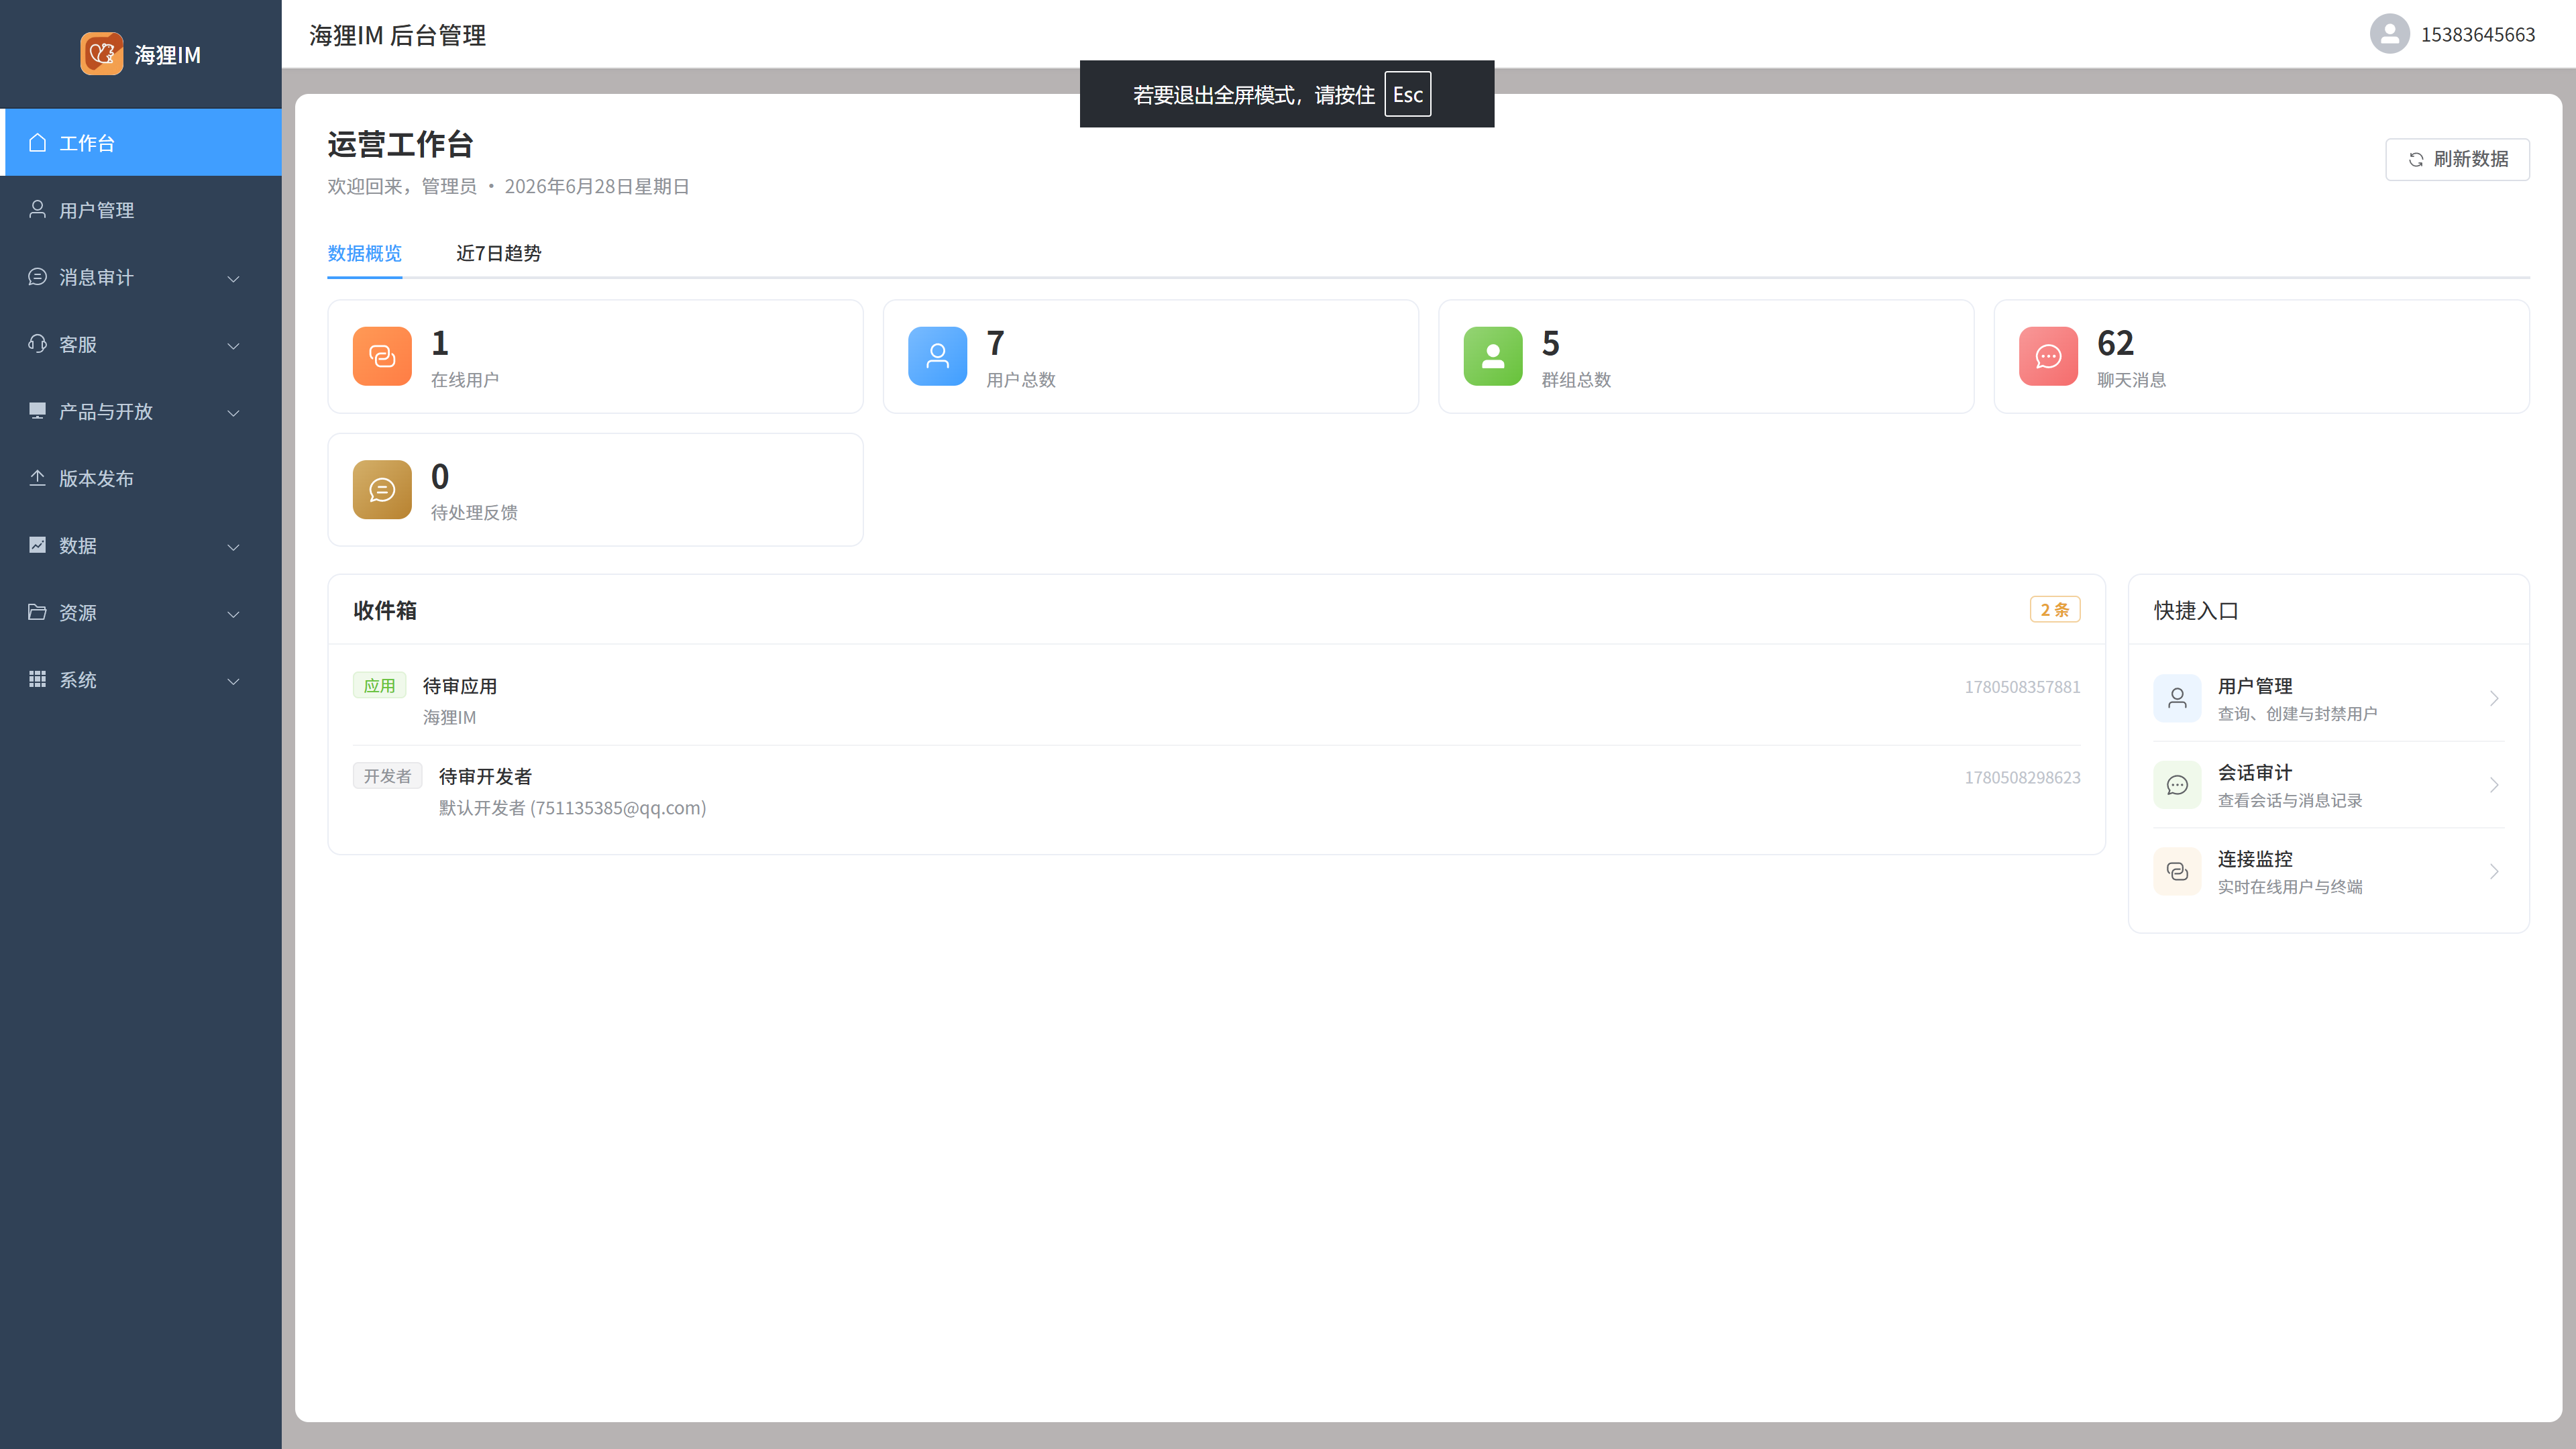Image resolution: width=2576 pixels, height=1449 pixels.
Task: Click the grid icon beside 系统
Action: tap(37, 679)
